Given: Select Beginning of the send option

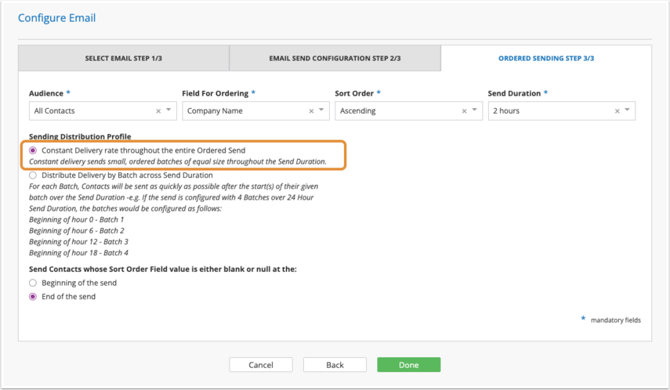Looking at the screenshot, I should (33, 283).
